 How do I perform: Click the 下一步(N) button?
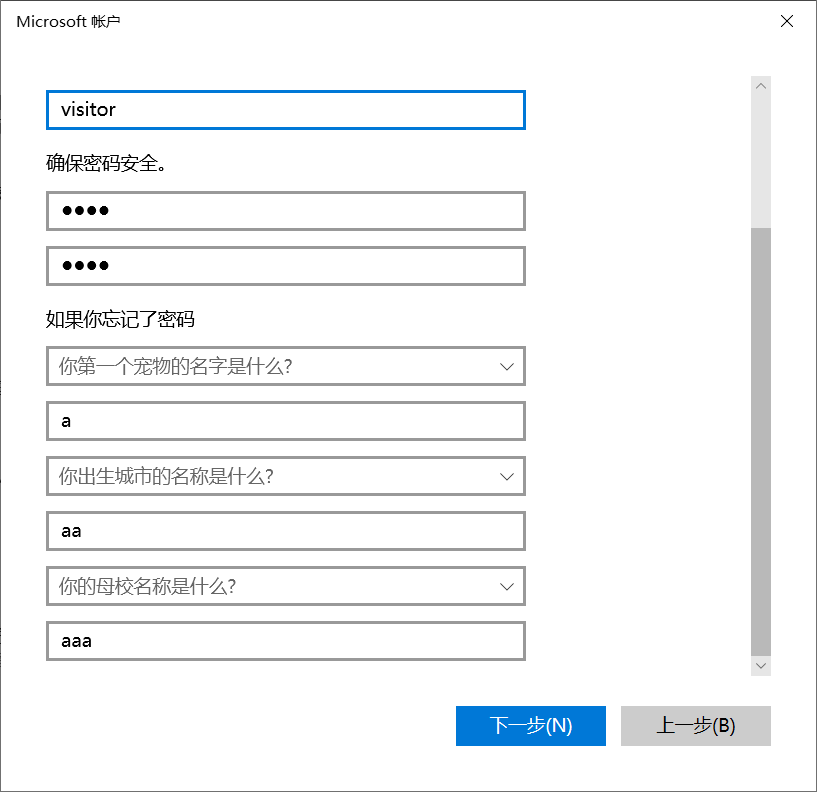[x=530, y=726]
